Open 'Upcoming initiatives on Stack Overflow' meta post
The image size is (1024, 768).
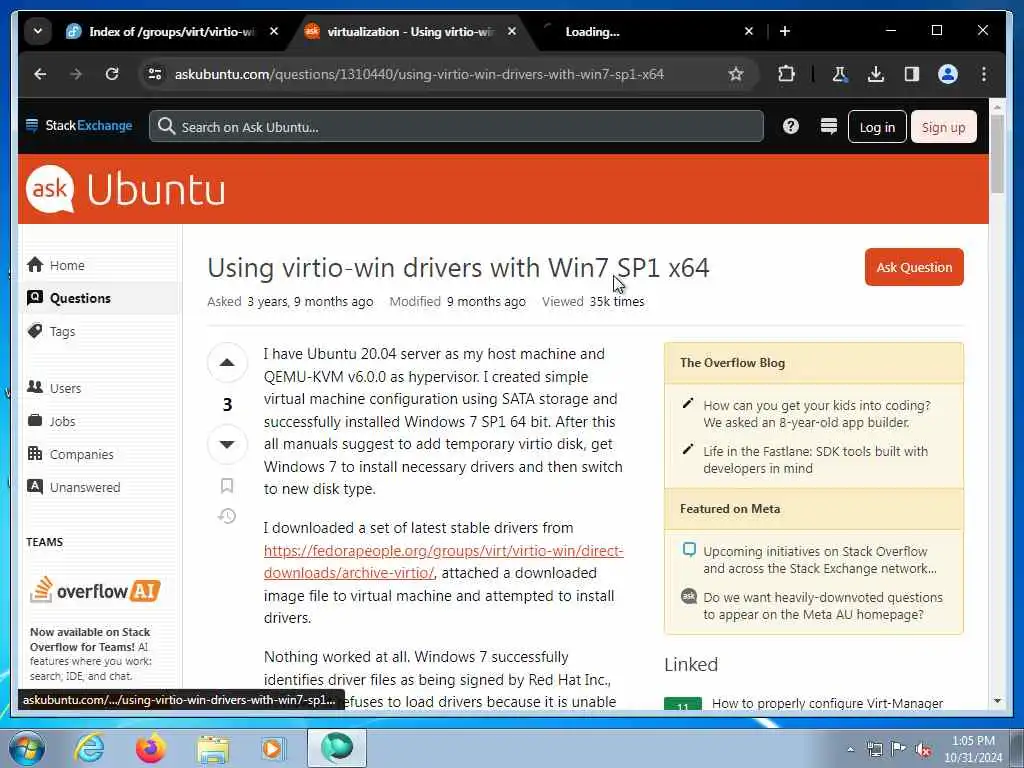click(x=820, y=560)
